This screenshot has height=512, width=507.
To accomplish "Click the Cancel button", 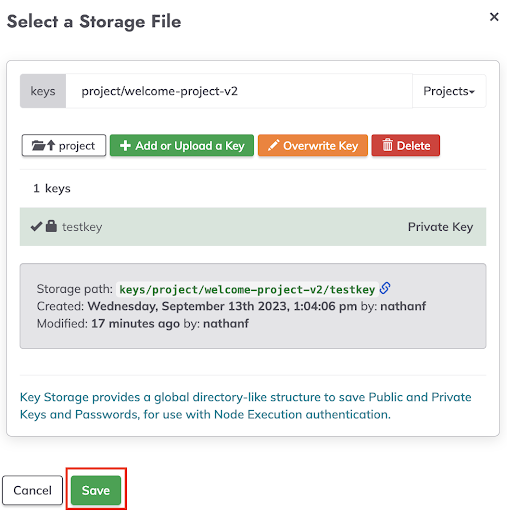I will (x=32, y=490).
